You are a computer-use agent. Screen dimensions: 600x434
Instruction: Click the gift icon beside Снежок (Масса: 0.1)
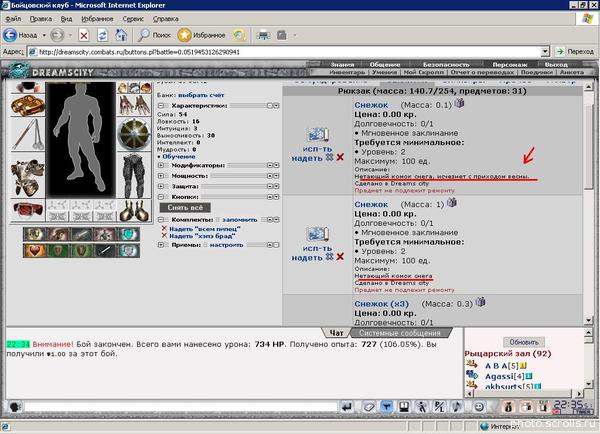(459, 103)
